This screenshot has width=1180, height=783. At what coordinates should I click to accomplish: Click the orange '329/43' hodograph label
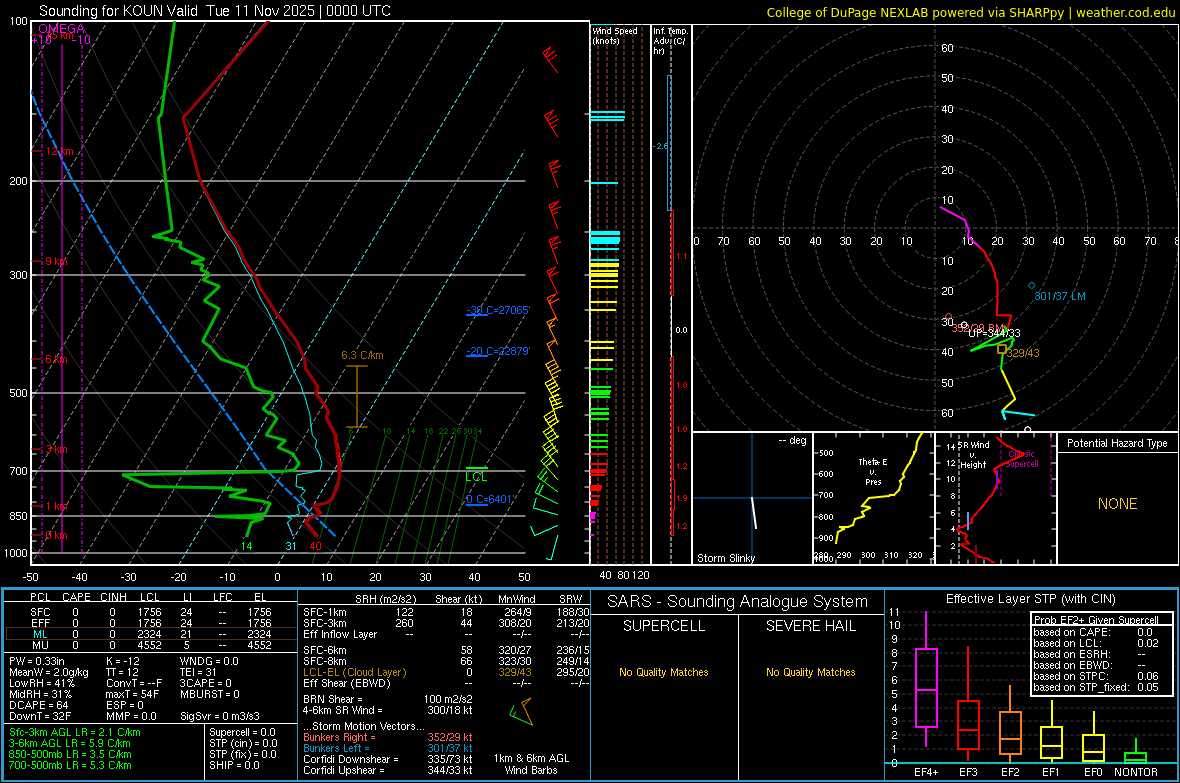[x=1023, y=353]
